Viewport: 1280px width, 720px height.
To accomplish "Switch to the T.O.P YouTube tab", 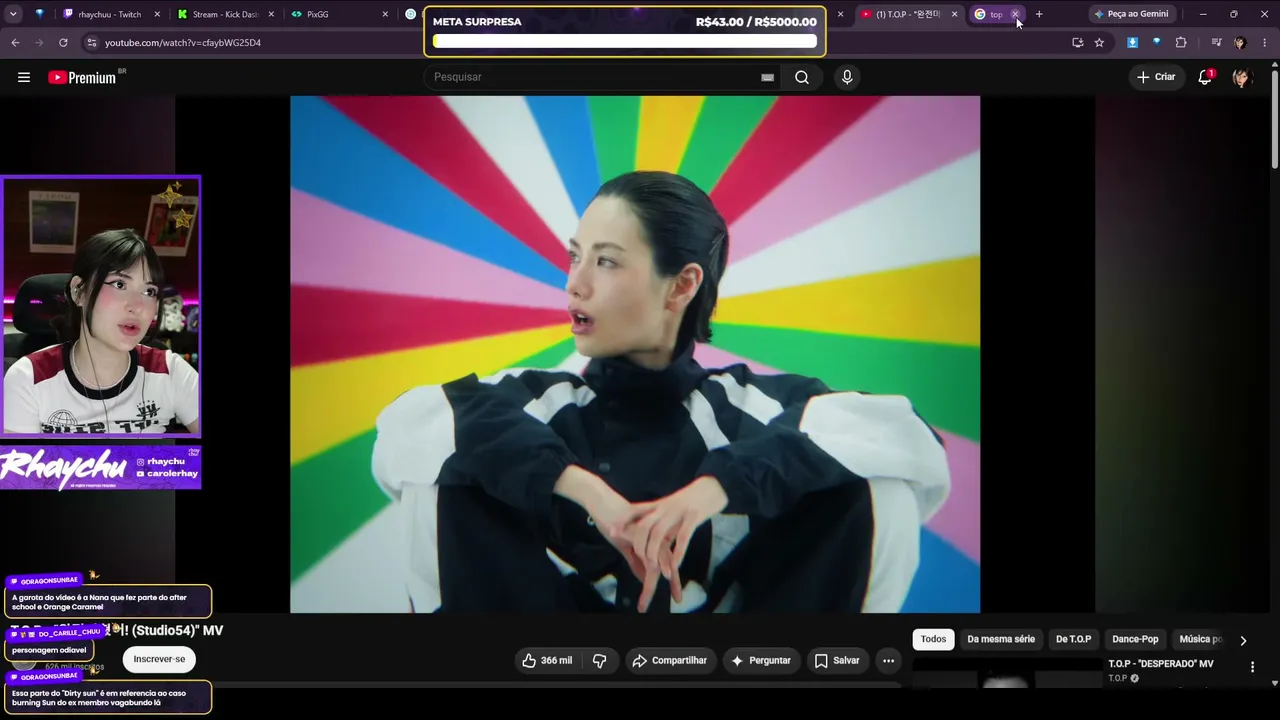I will tap(909, 14).
